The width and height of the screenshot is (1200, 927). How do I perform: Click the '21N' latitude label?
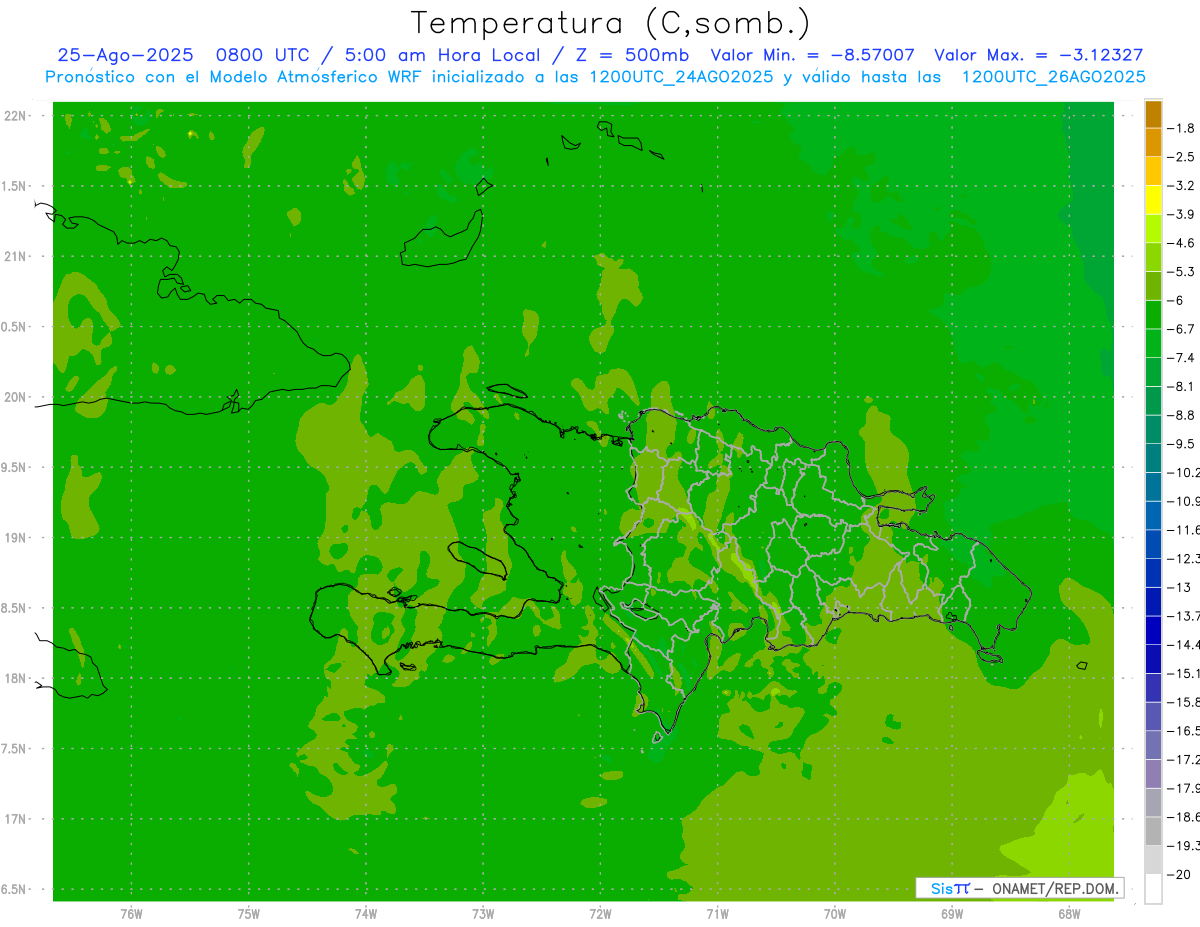[14, 256]
